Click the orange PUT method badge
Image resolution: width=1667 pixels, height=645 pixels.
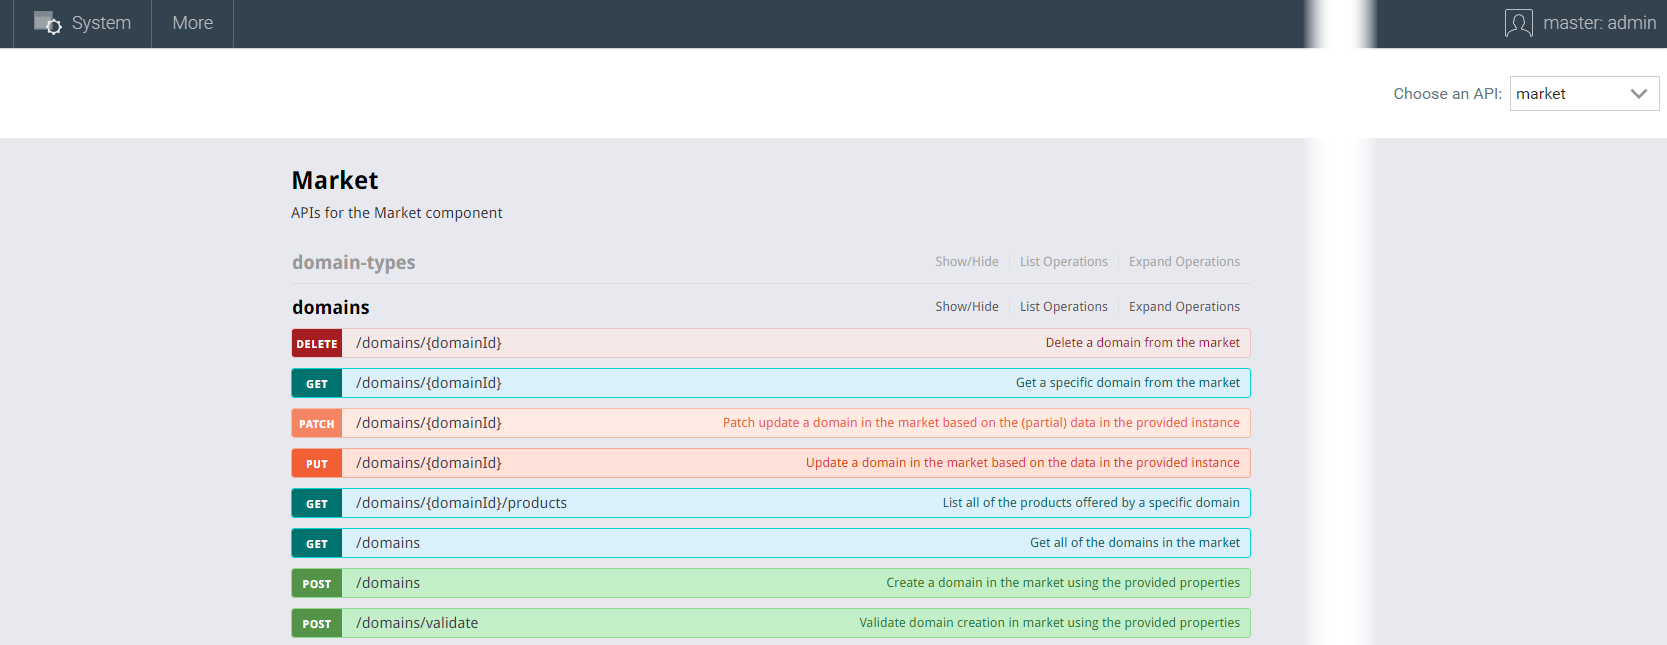point(317,464)
